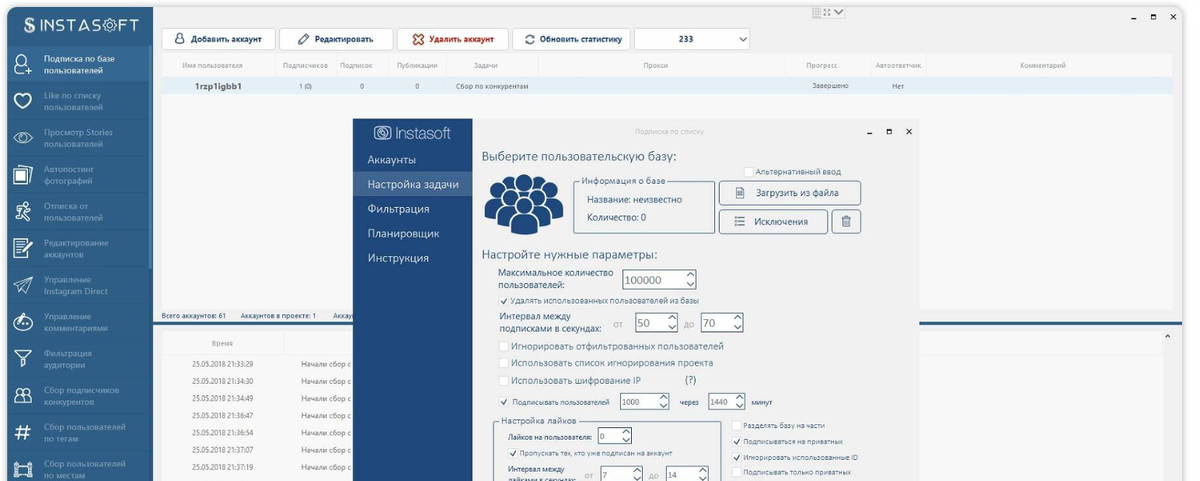
Task: Click the Отписка от пользователей icon
Action: [22, 212]
